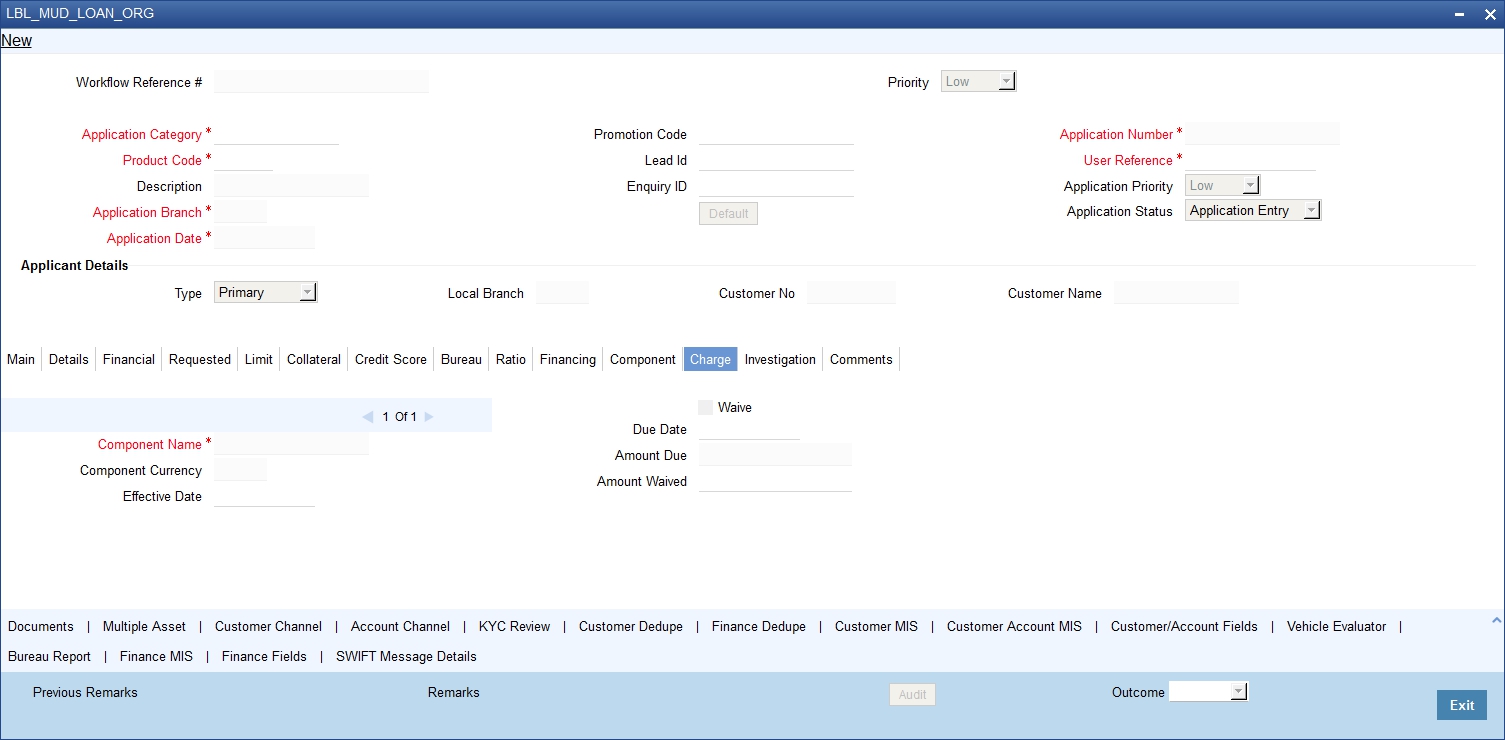This screenshot has height=740, width=1505.
Task: Open the Bureau Report link
Action: point(49,656)
